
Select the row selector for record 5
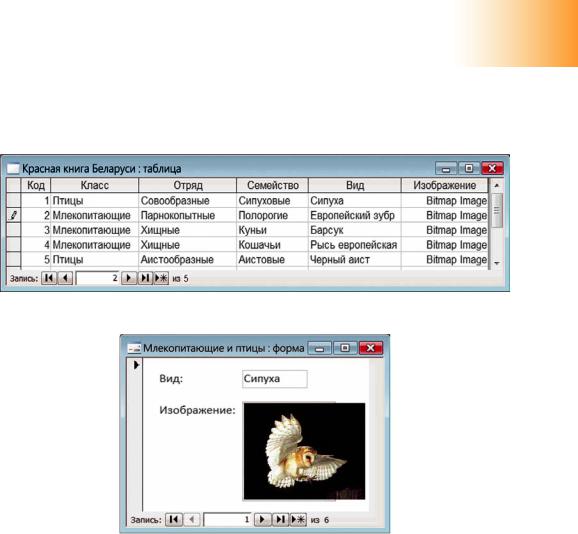[x=14, y=259]
